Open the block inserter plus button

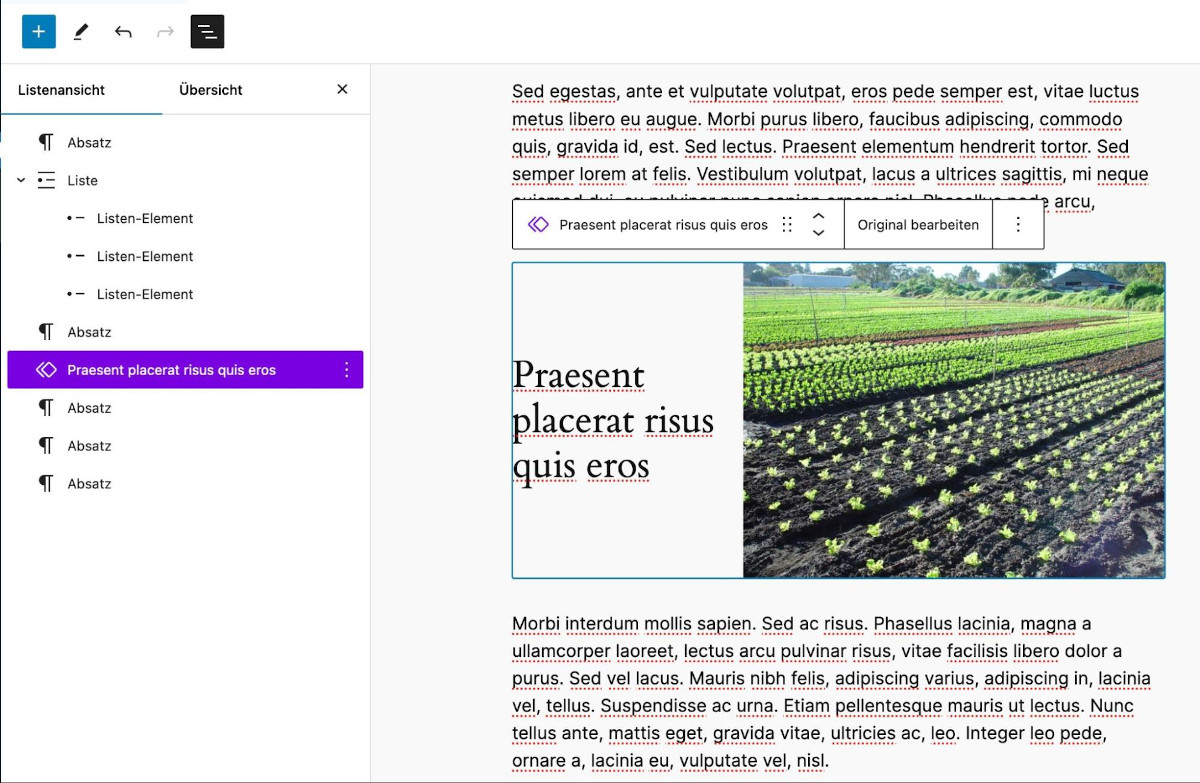tap(39, 32)
